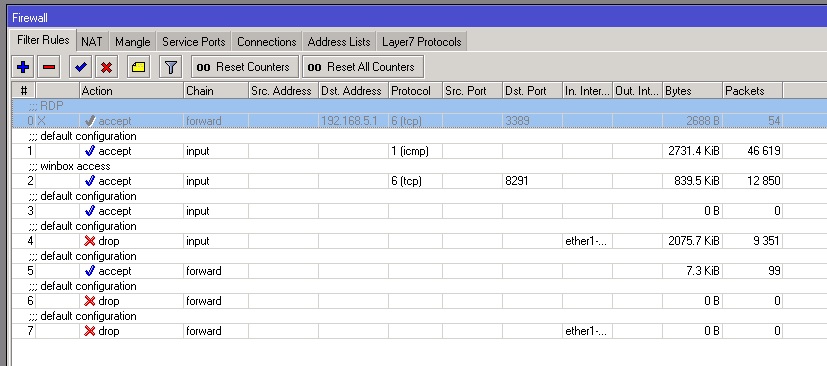
Task: Select the '2075.7 KiB' bytes cell
Action: 693,241
